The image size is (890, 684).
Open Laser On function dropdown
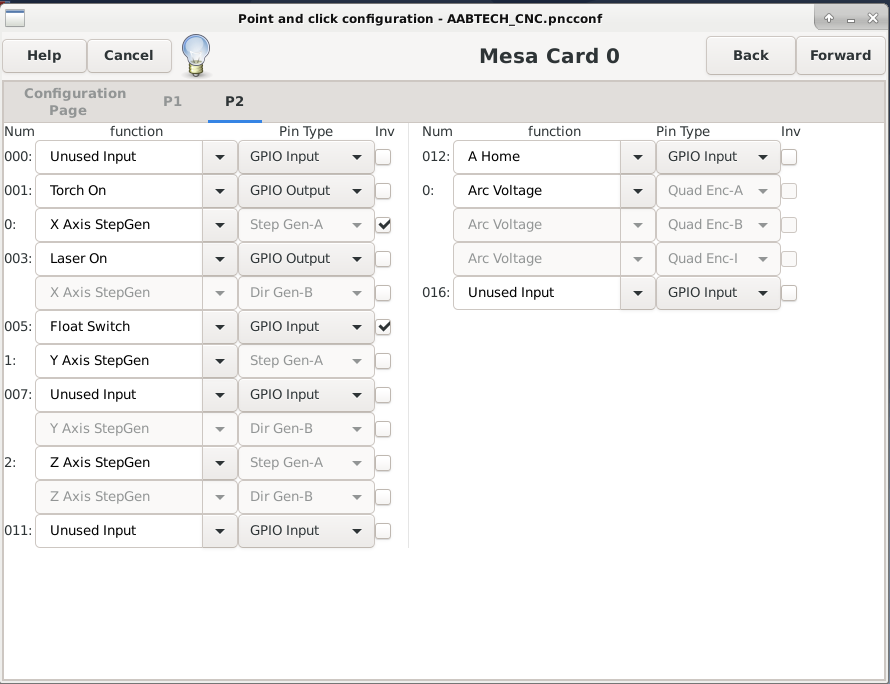tap(220, 259)
